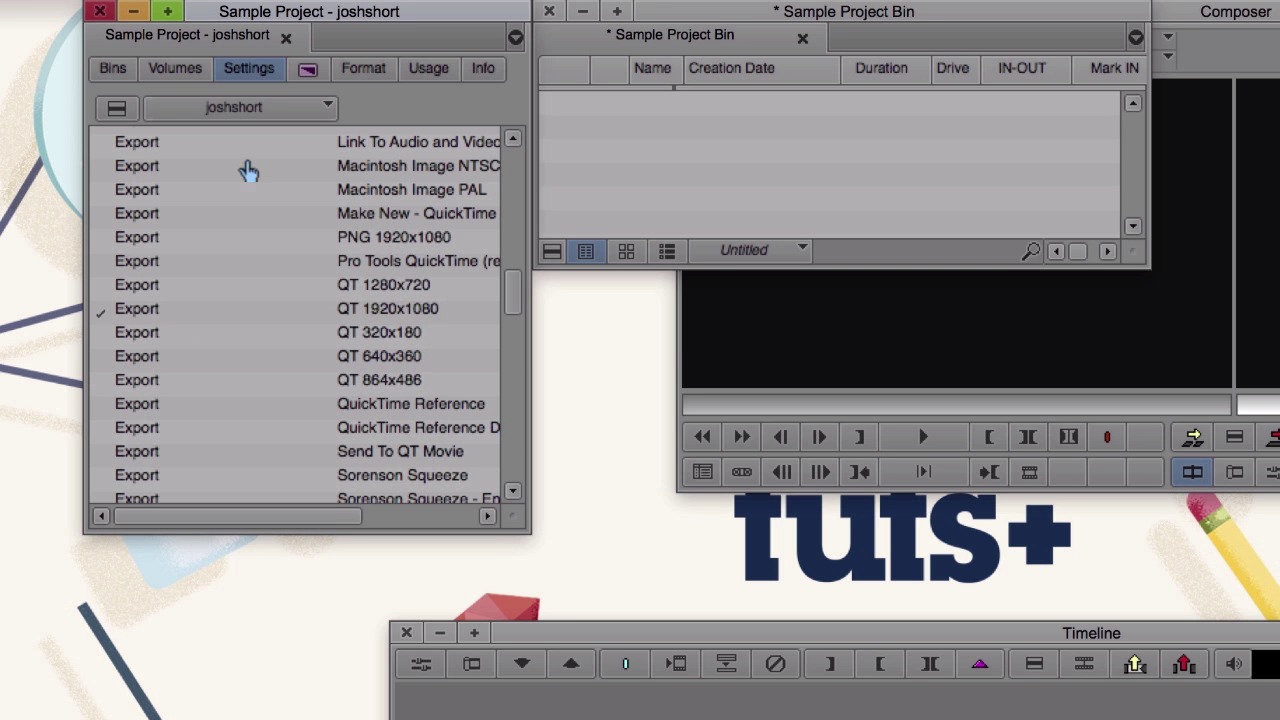
Task: Open the joshshort user profile dropdown
Action: 240,107
